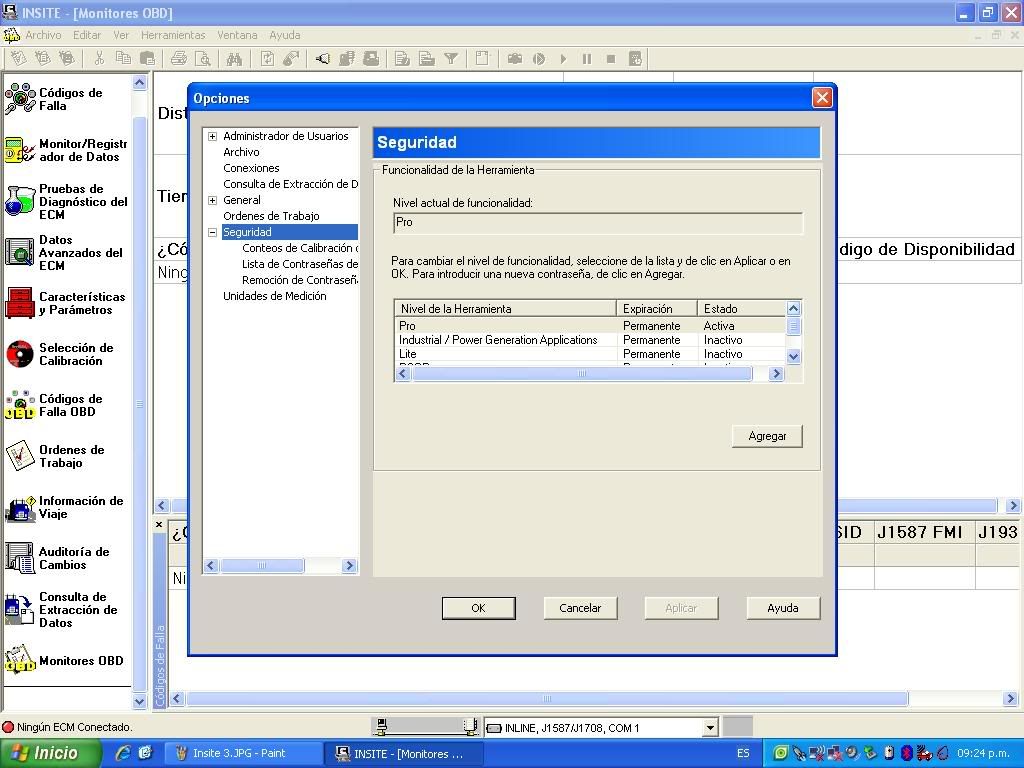Click OK in the Opciones dialog
The image size is (1024, 768).
479,608
